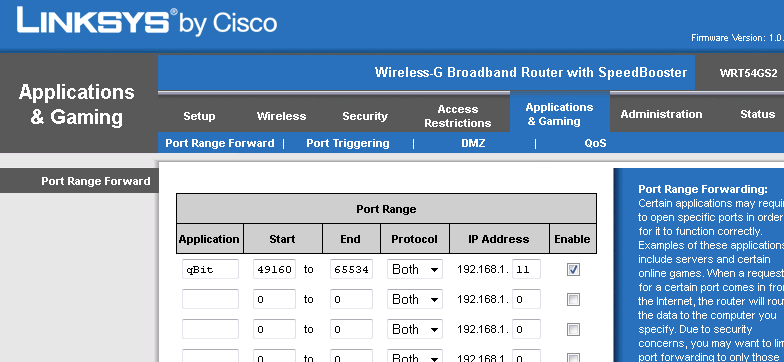The image size is (784, 362).
Task: Open the Setup tab
Action: point(199,116)
